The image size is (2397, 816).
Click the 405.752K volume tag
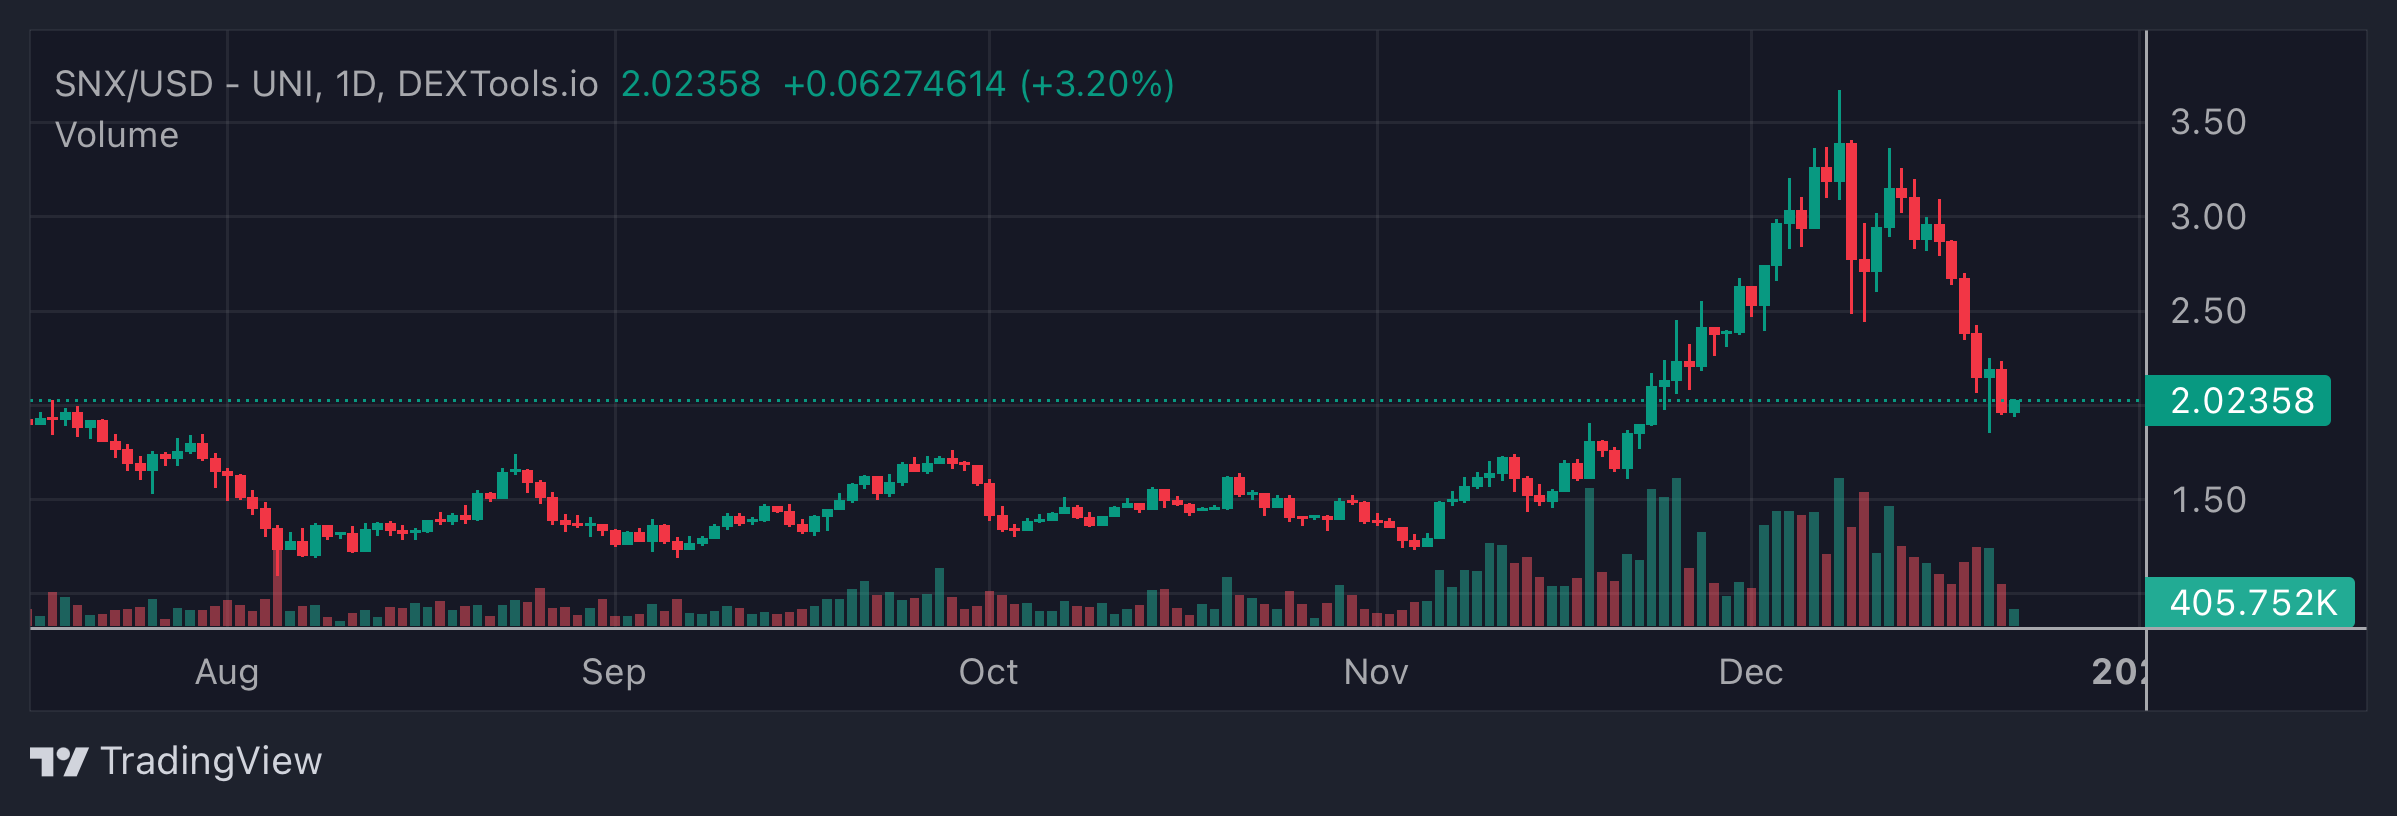2251,603
